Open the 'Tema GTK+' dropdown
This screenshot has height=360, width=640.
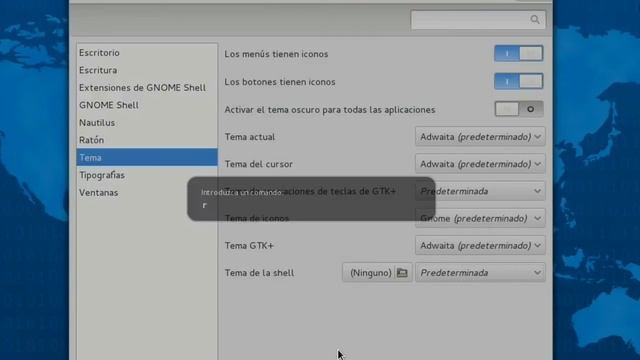(x=480, y=245)
